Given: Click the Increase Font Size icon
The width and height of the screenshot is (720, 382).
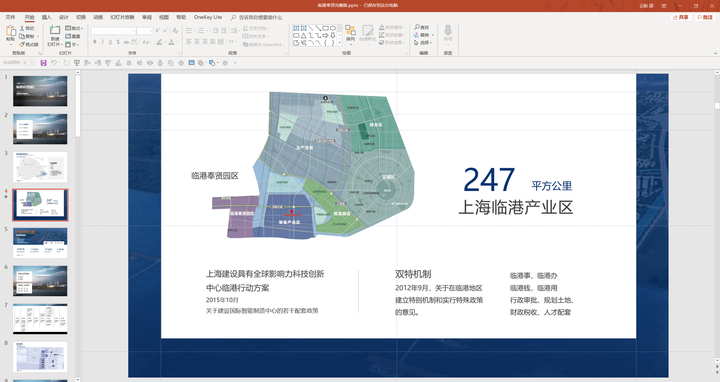Looking at the screenshot, I should (158, 31).
